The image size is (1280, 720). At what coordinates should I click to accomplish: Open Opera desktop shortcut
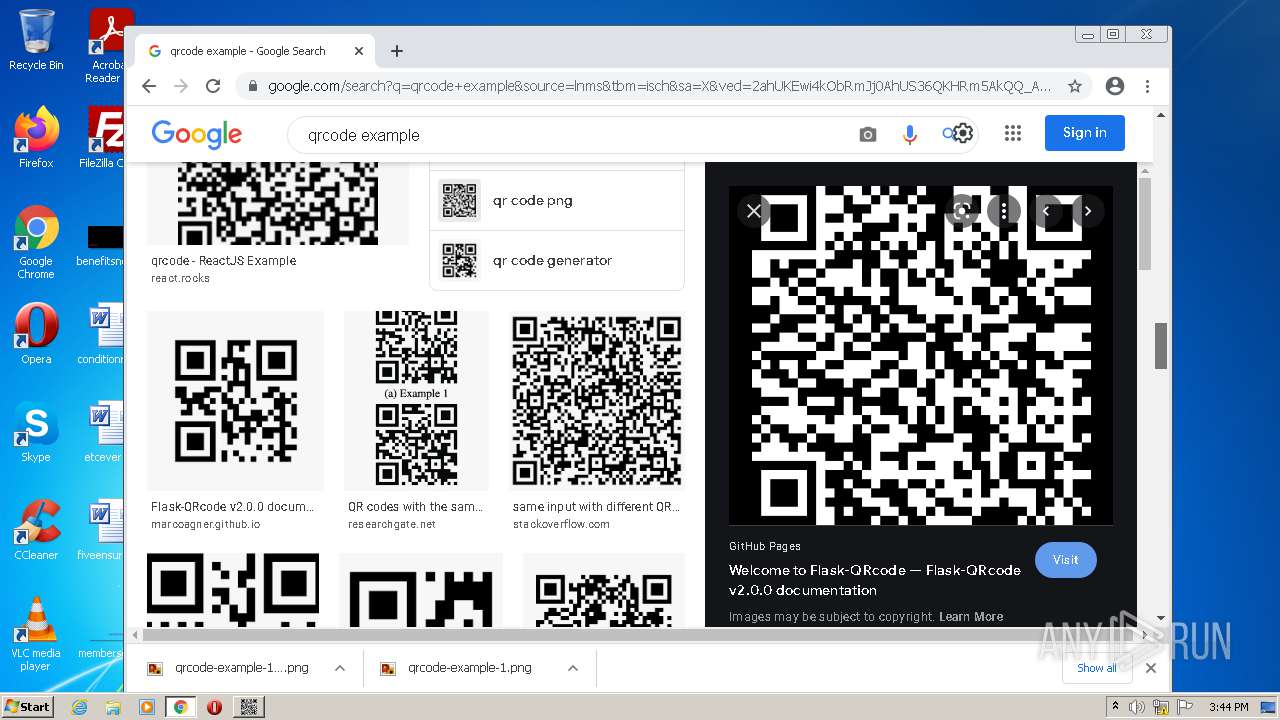coord(36,334)
